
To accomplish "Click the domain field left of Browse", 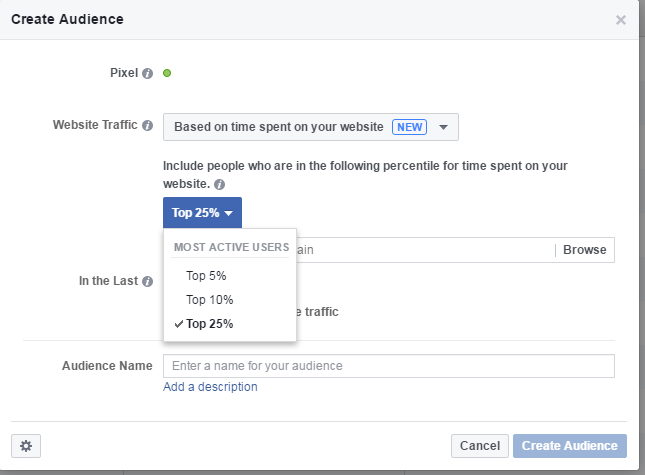I will (425, 250).
